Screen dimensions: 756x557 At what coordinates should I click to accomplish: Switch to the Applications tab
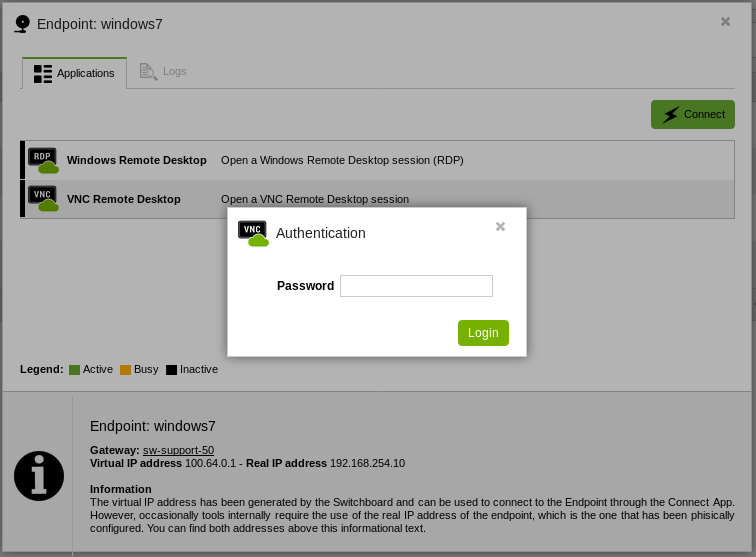[x=75, y=73]
